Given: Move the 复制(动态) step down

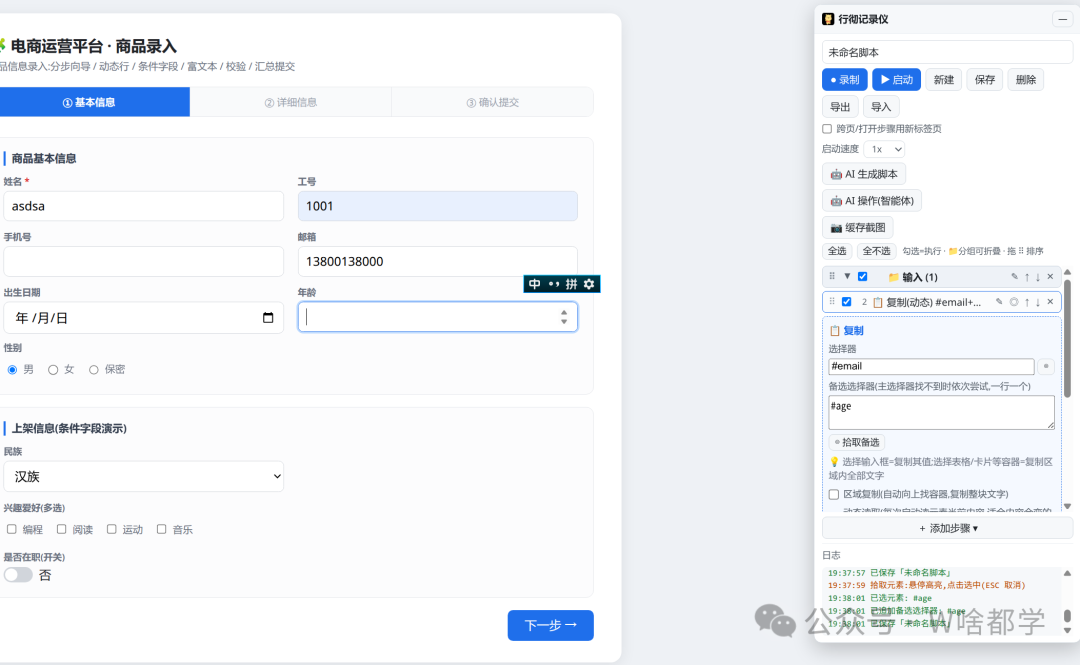Looking at the screenshot, I should [1038, 302].
